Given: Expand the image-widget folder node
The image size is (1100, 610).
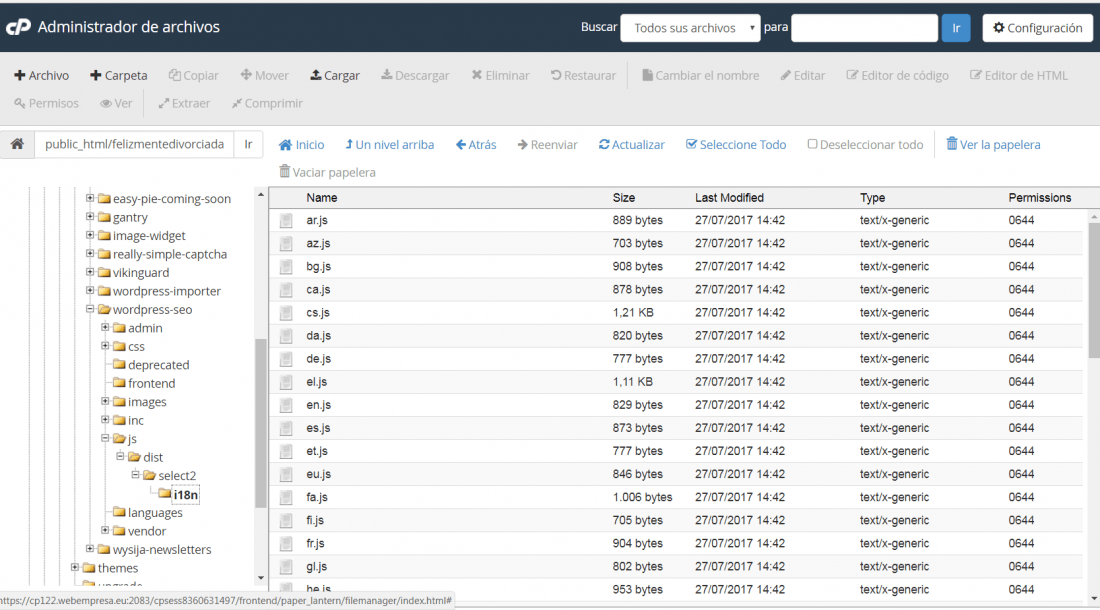Looking at the screenshot, I should coord(90,235).
